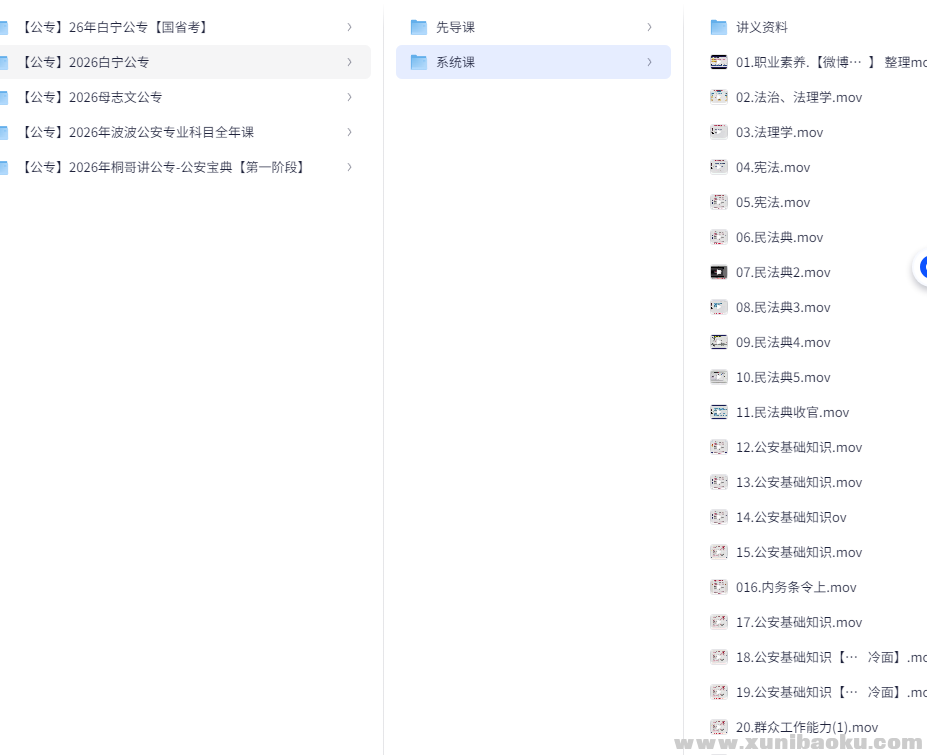Select the 13.公安基础知识.mov entry

(799, 482)
